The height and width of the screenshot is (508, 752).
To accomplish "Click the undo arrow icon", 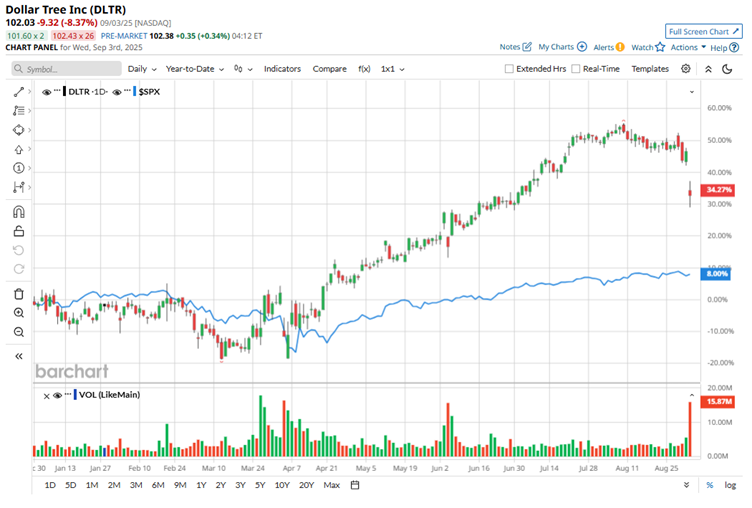I will pyautogui.click(x=19, y=250).
